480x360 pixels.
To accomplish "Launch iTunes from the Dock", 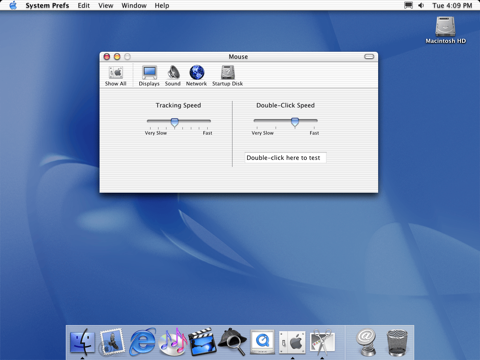I will 172,342.
